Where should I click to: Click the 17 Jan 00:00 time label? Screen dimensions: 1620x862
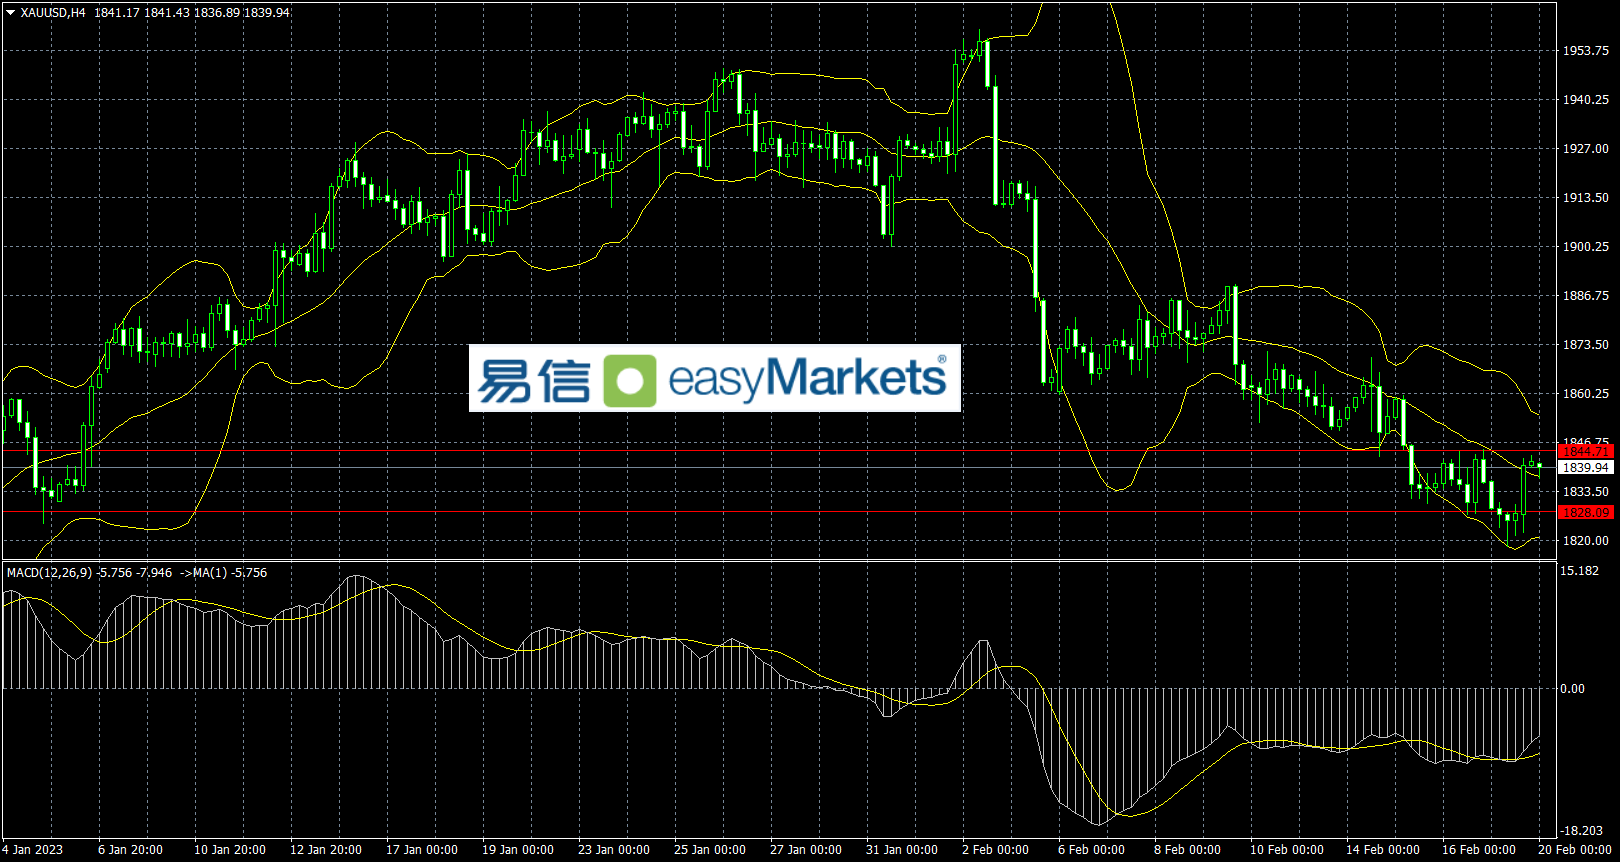pos(422,850)
